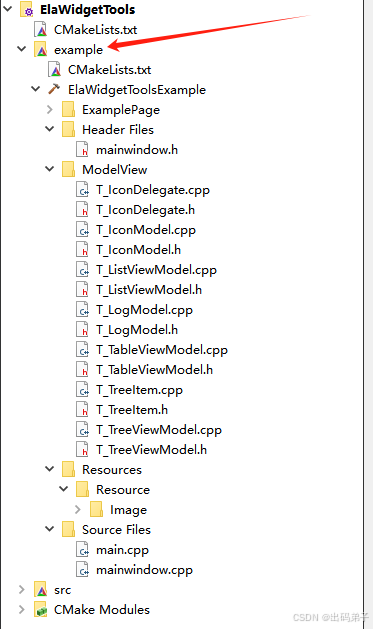Click the CMake icon of the root CMakeLists.txt
Image resolution: width=373 pixels, height=629 pixels.
41,30
